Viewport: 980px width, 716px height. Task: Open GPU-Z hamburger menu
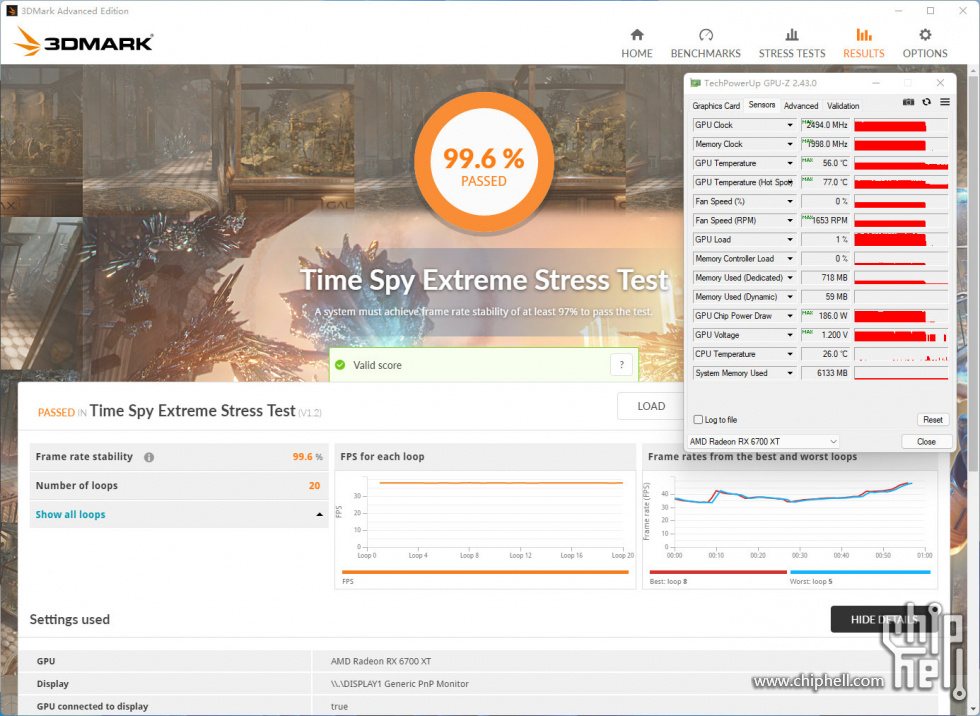(944, 102)
